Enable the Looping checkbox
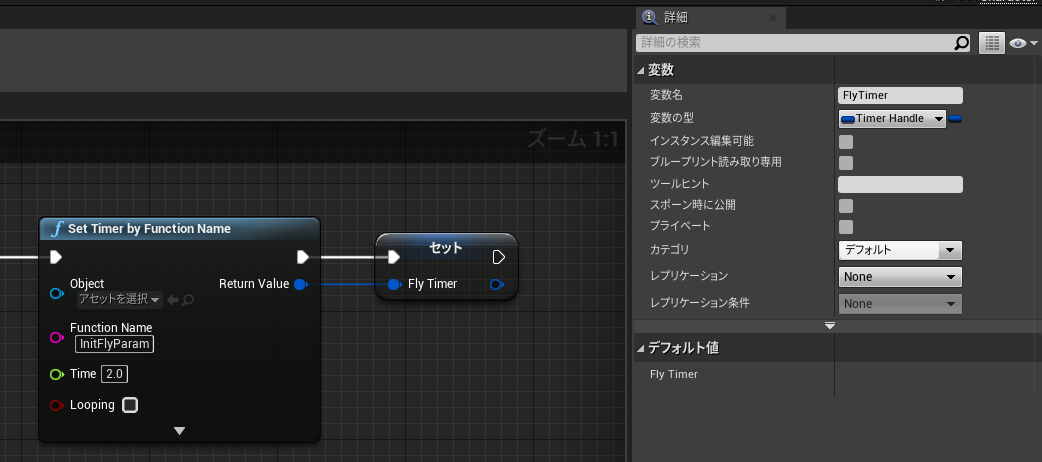This screenshot has height=462, width=1042. [x=130, y=405]
